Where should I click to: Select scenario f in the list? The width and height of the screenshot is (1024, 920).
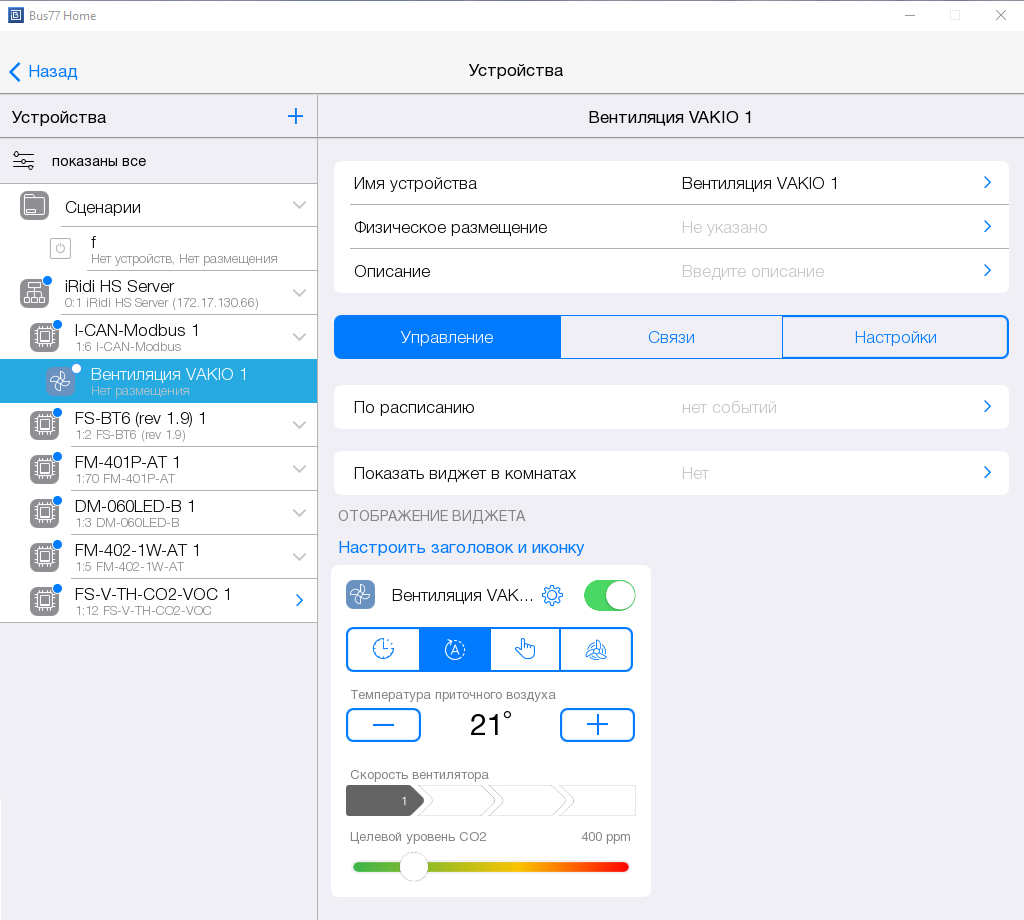pos(159,249)
